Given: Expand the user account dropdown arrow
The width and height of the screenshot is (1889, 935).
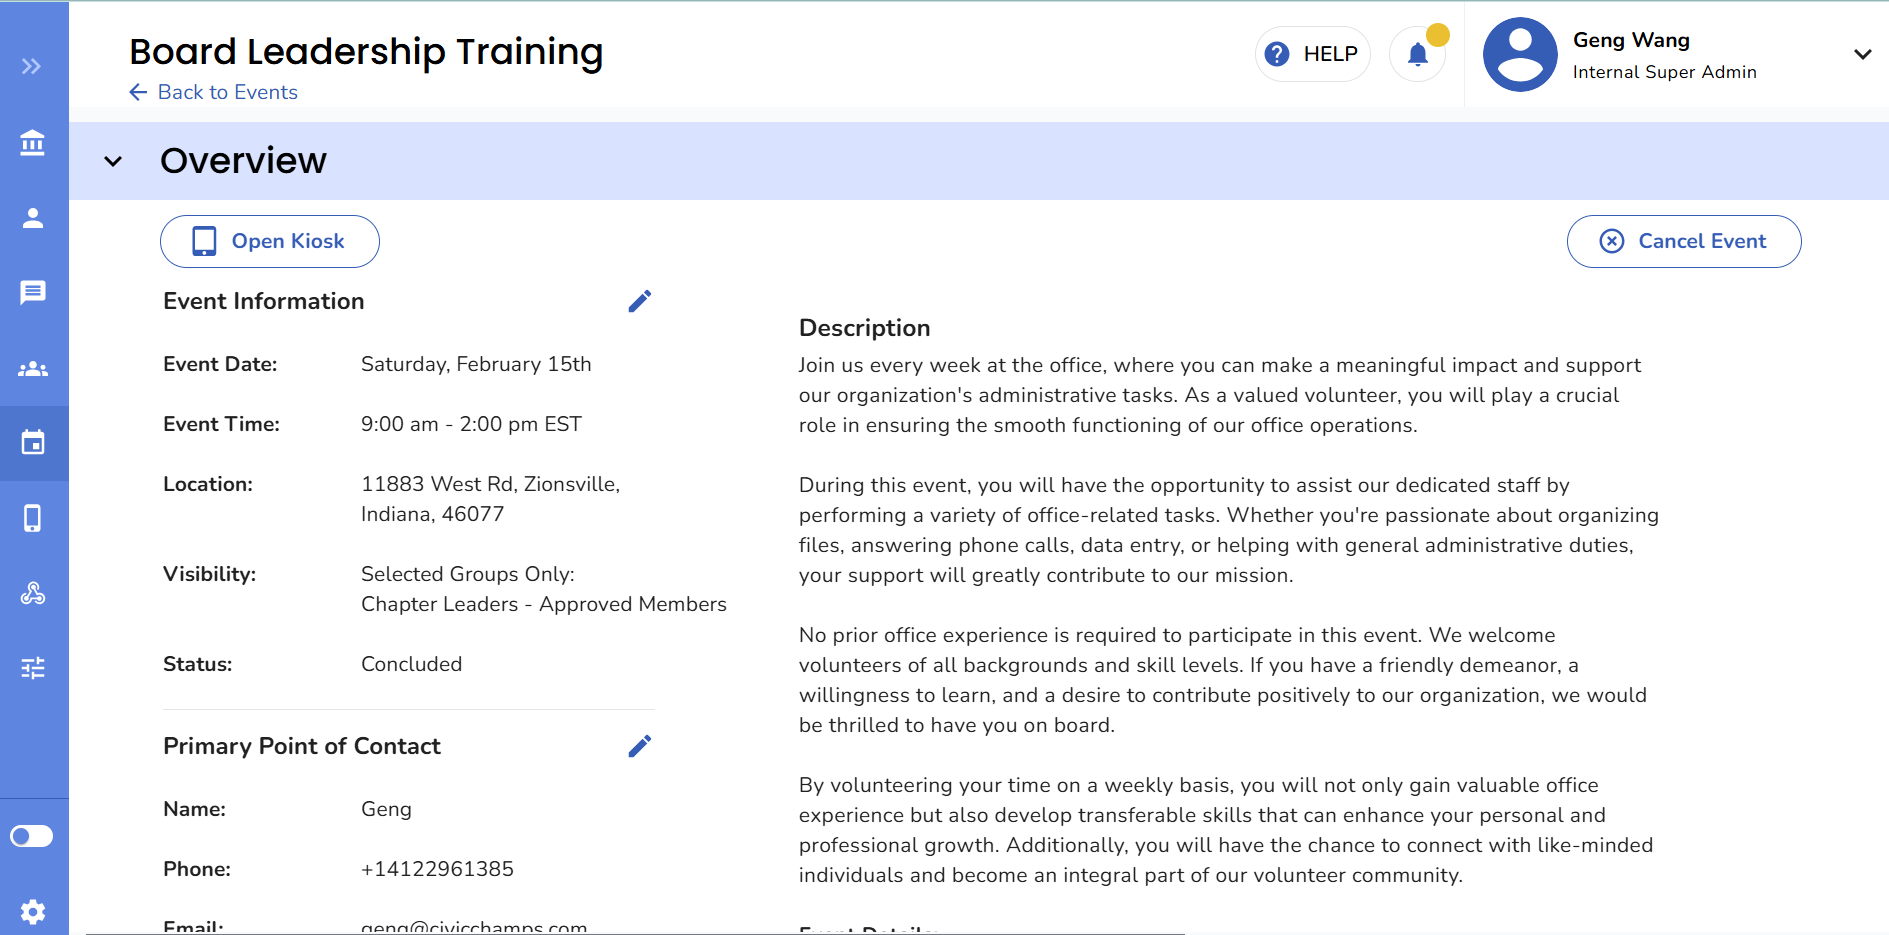Looking at the screenshot, I should coord(1862,54).
